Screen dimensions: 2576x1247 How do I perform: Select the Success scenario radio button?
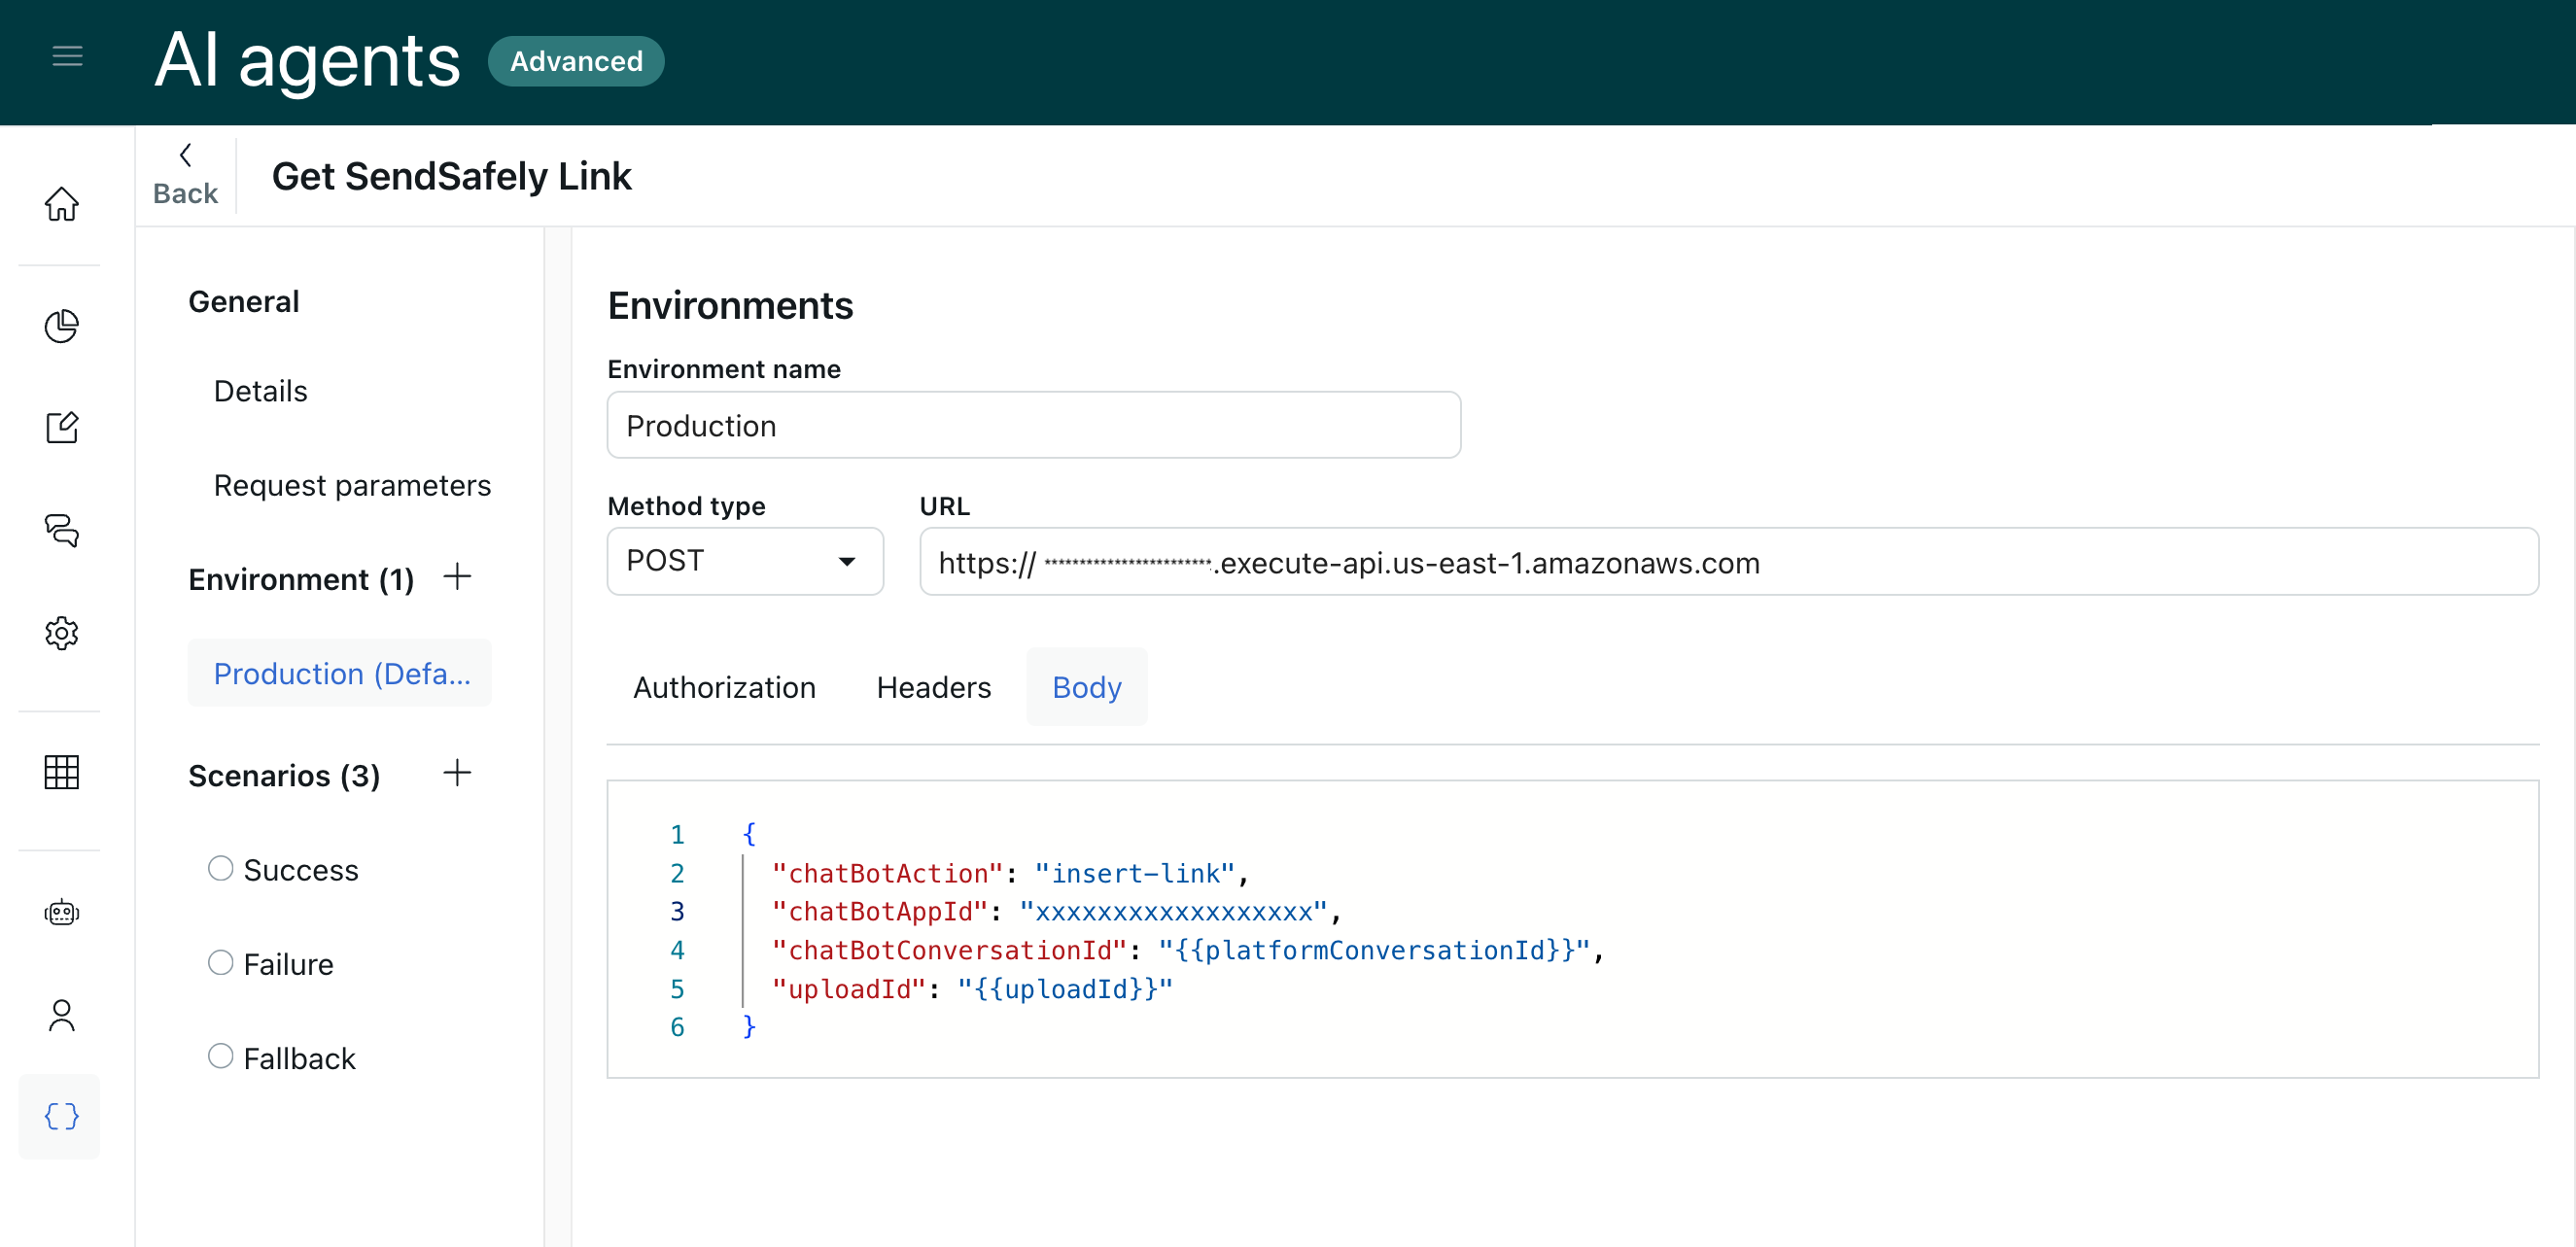220,868
